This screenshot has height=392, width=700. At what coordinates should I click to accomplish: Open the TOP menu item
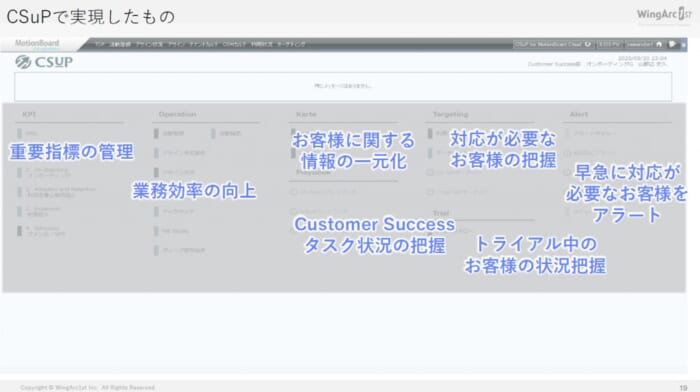tap(100, 44)
